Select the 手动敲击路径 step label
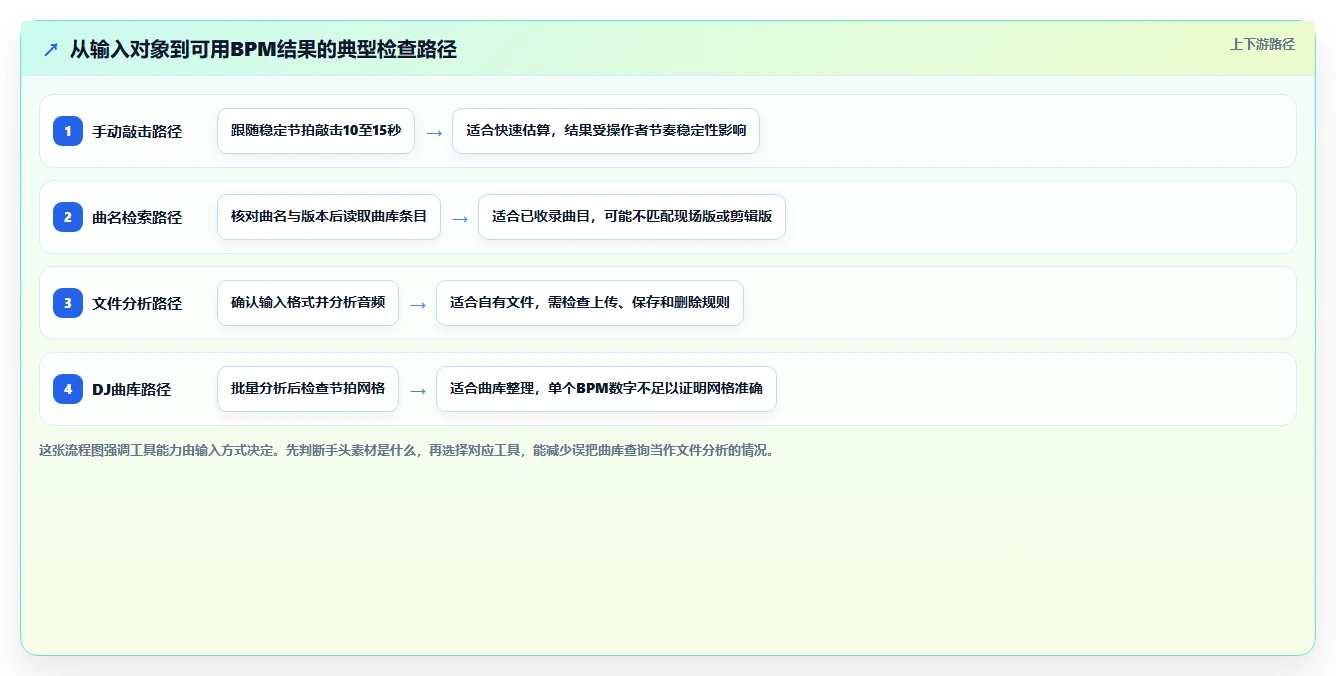Screen dimensions: 1336x676 click(137, 131)
